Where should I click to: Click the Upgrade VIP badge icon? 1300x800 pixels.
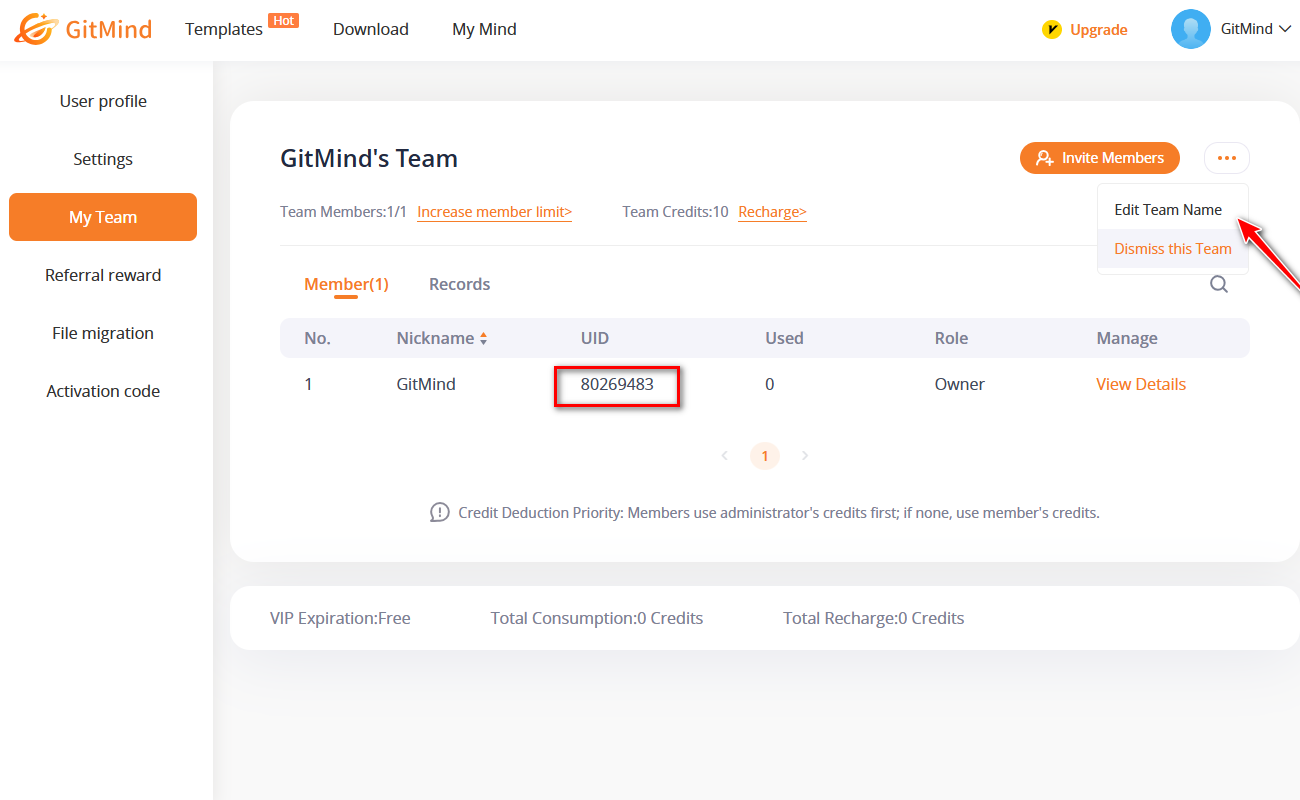[x=1051, y=30]
